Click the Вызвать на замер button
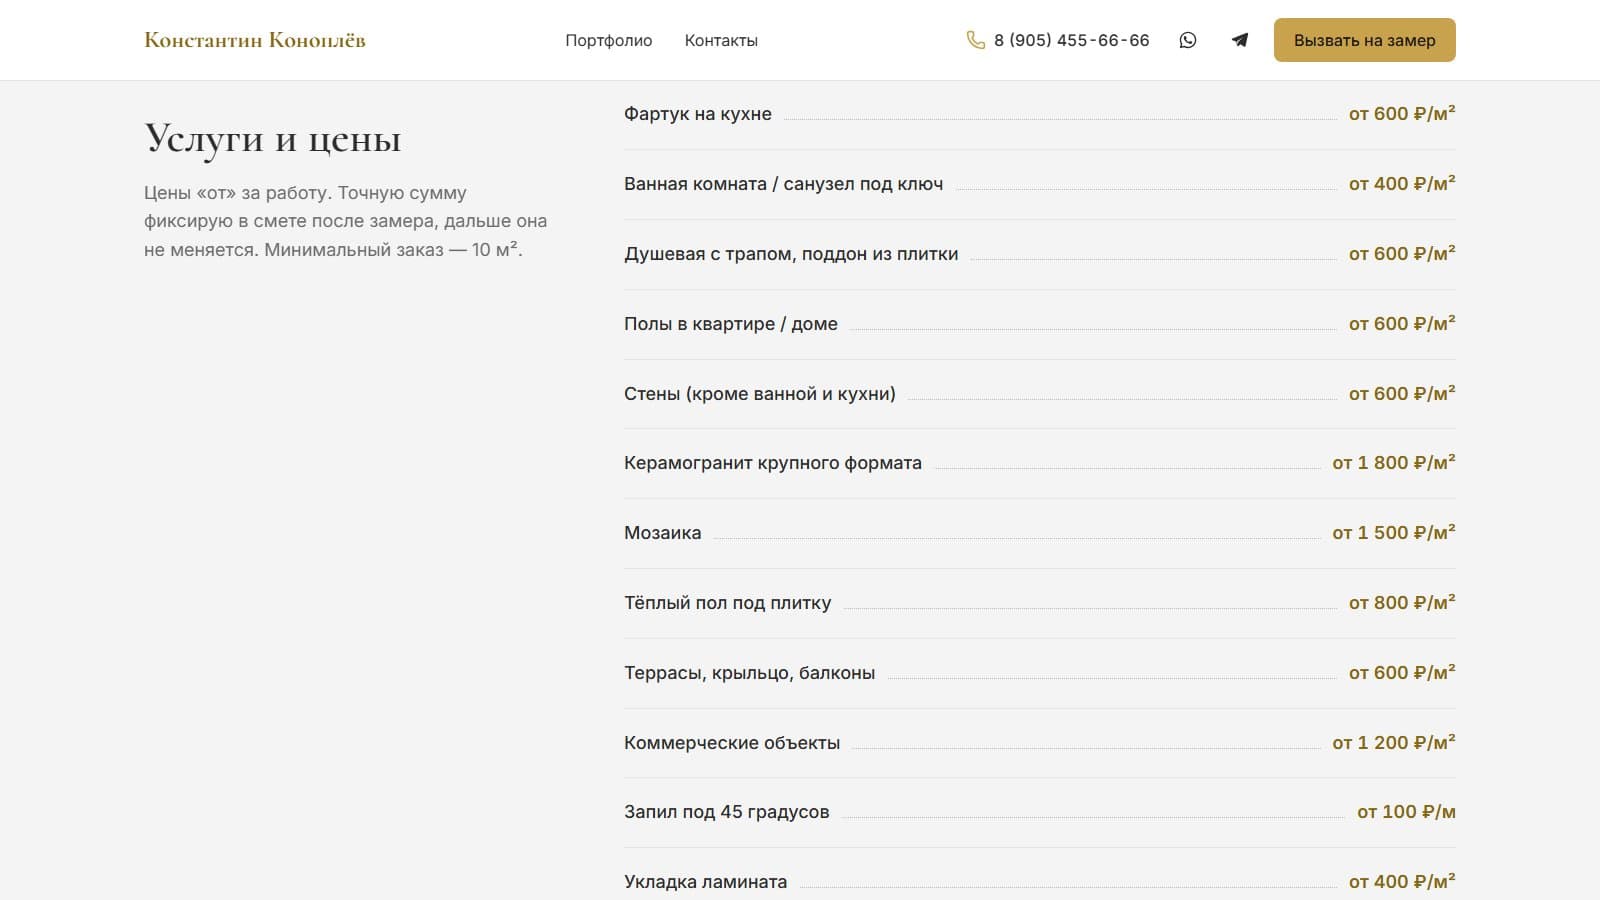1600x900 pixels. pos(1364,40)
